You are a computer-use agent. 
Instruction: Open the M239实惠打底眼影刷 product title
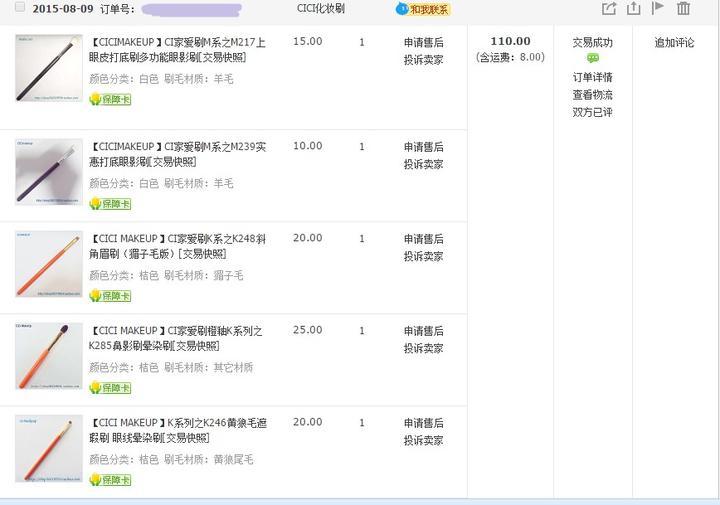pyautogui.click(x=177, y=154)
